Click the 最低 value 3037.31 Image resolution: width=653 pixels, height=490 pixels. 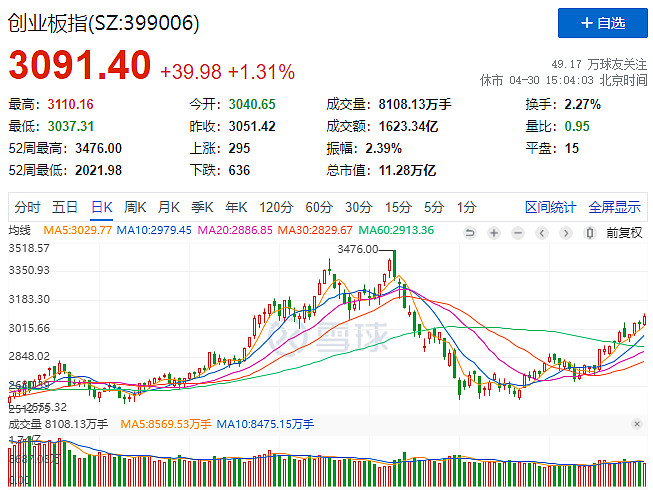70,126
